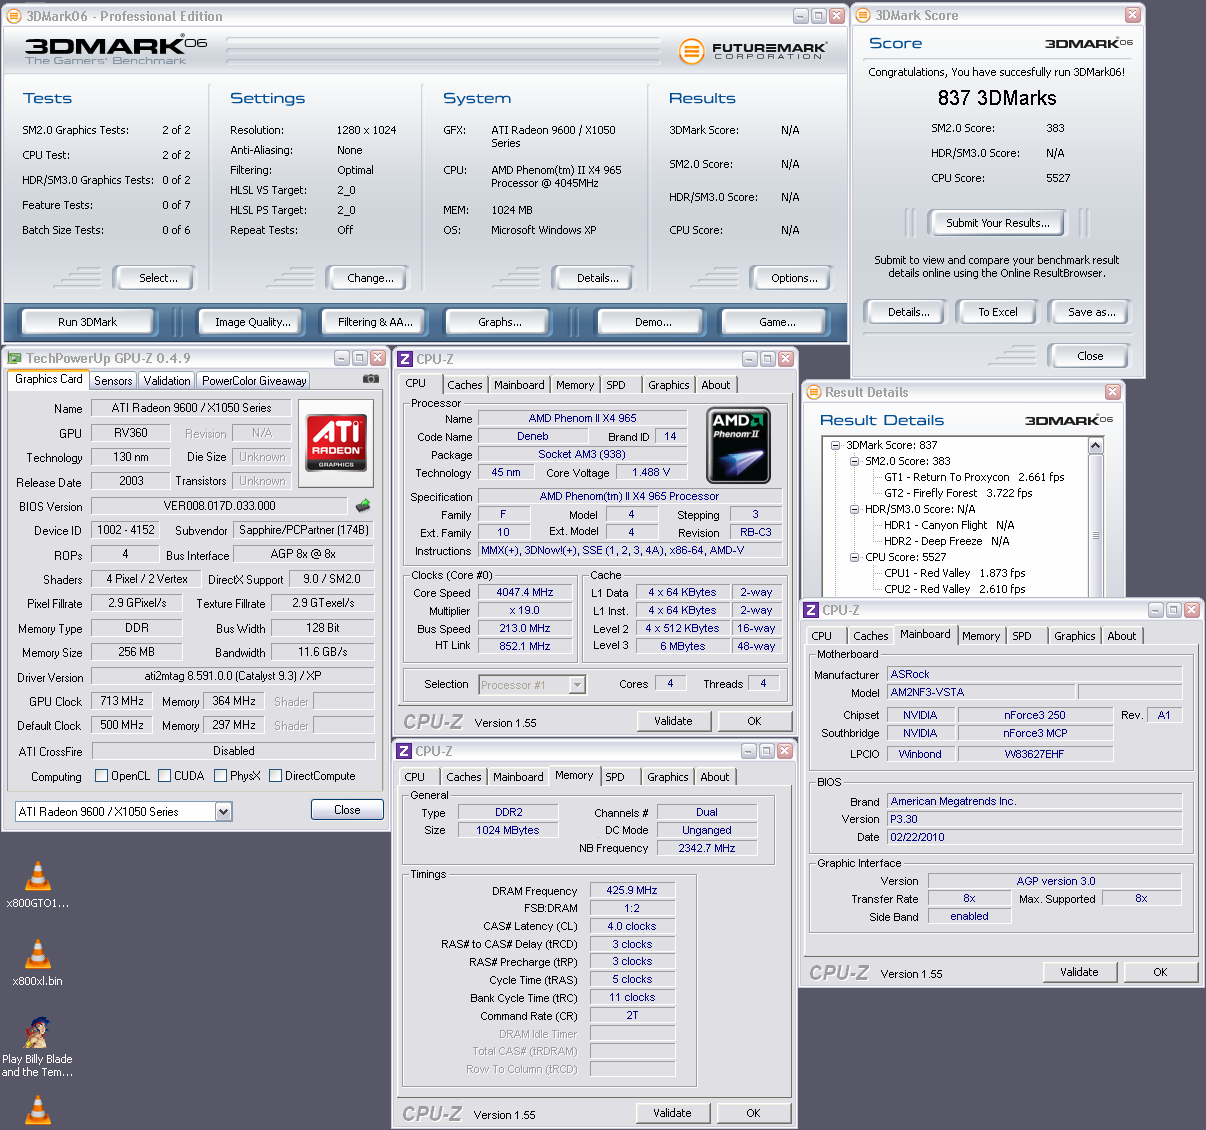Click the GPU-Z screenshot camera icon
Viewport: 1206px width, 1130px height.
click(x=370, y=379)
